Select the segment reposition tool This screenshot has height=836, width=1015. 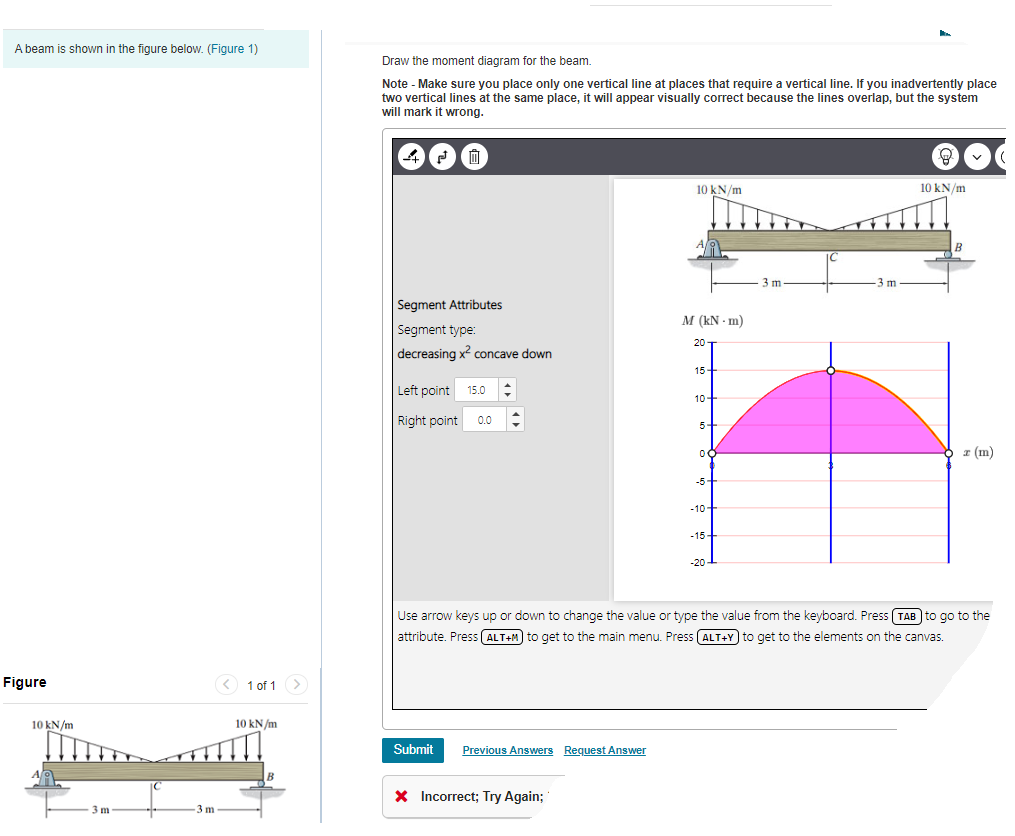[443, 156]
